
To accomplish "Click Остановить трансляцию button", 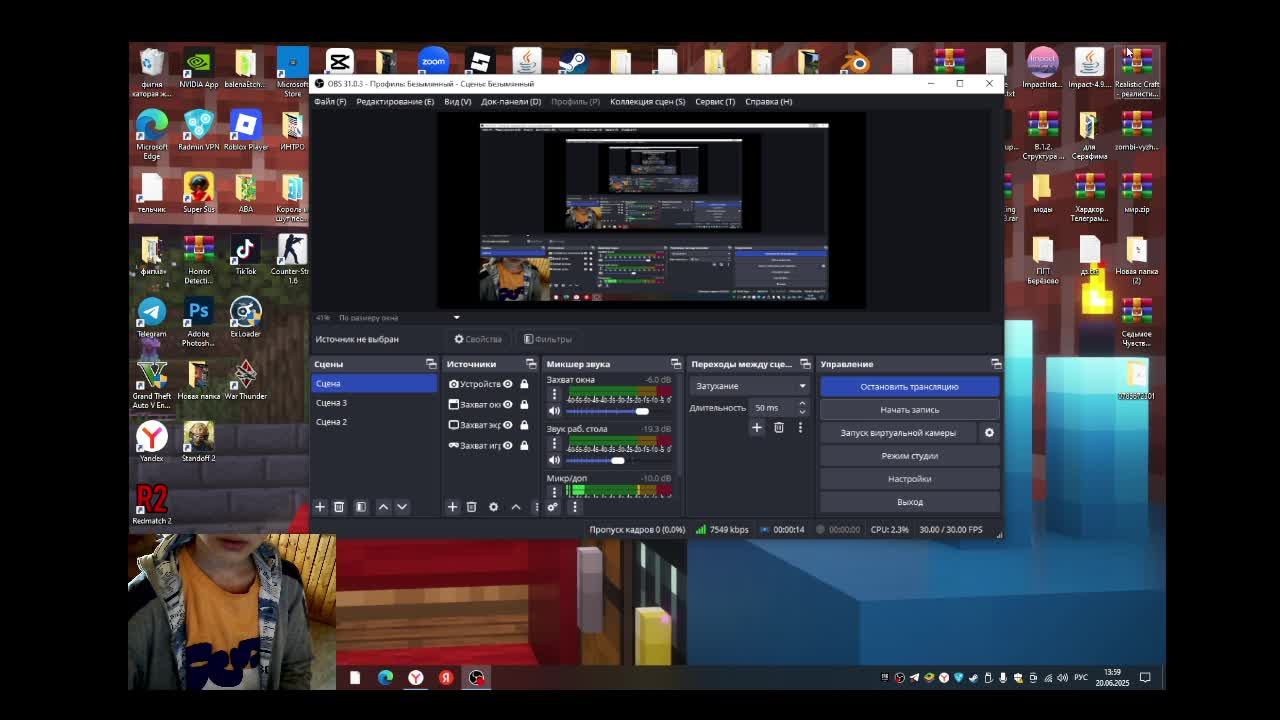I will [x=909, y=387].
